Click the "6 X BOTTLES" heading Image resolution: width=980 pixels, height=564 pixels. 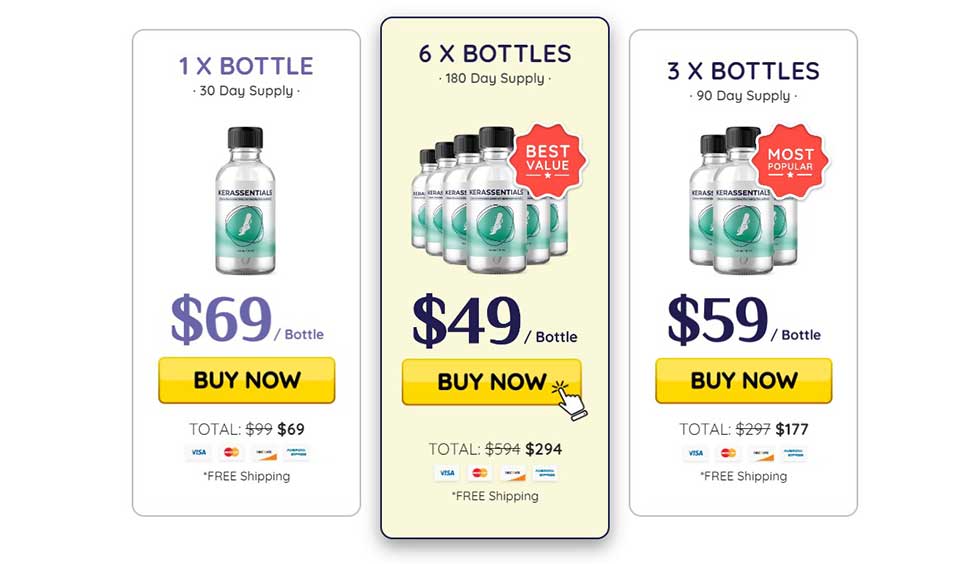pyautogui.click(x=495, y=54)
